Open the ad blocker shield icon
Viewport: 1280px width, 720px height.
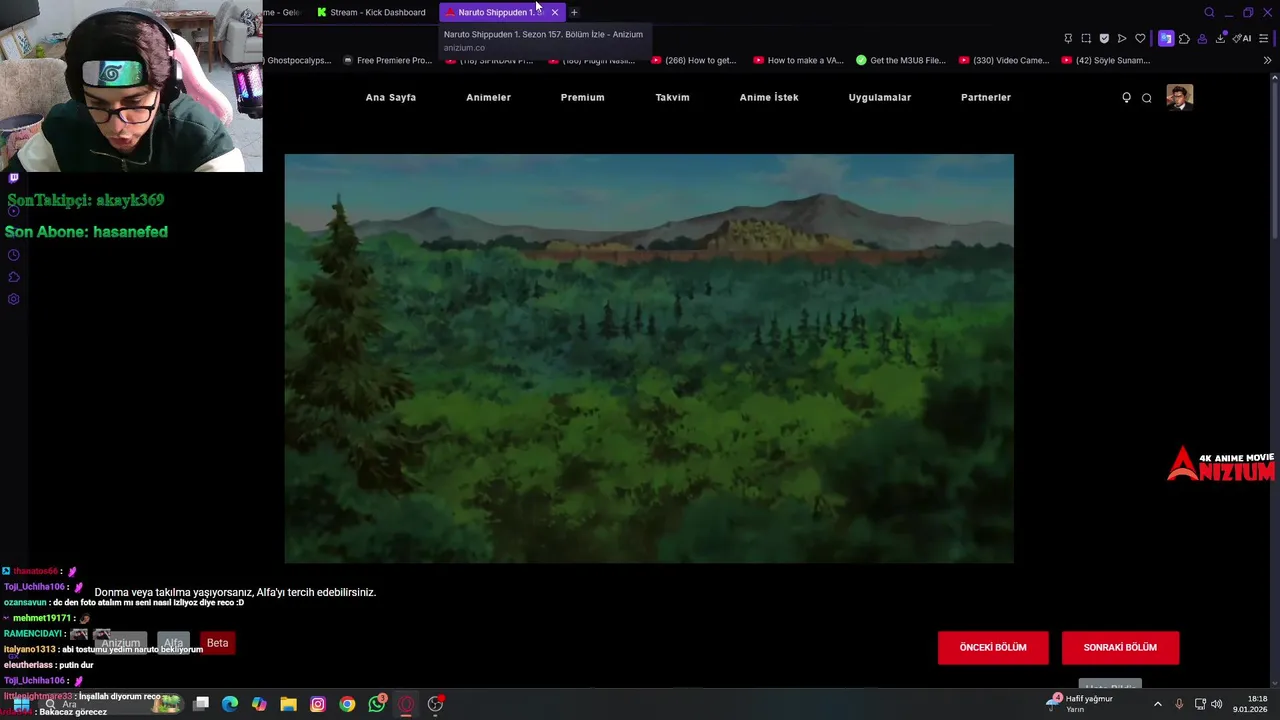tap(1104, 39)
